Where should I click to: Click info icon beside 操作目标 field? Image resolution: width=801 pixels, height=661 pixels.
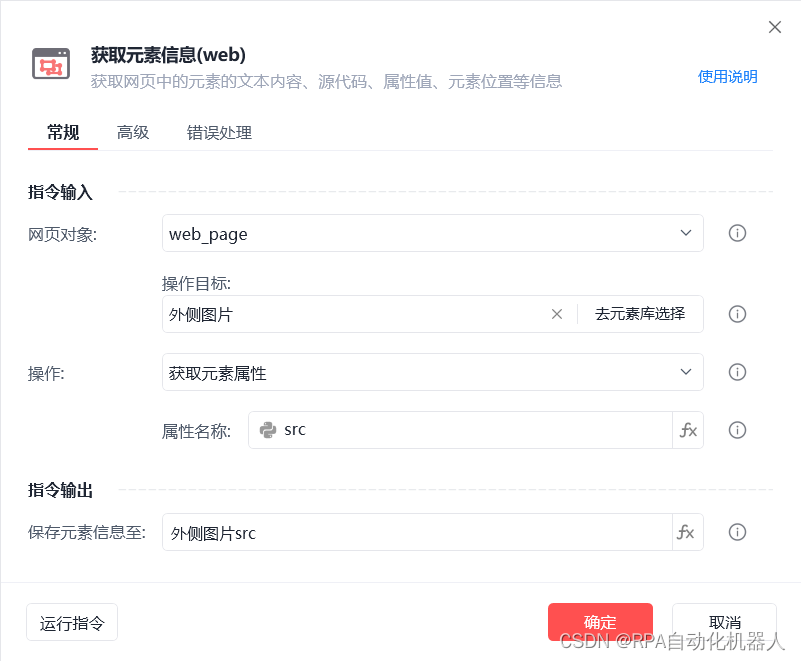[x=738, y=314]
